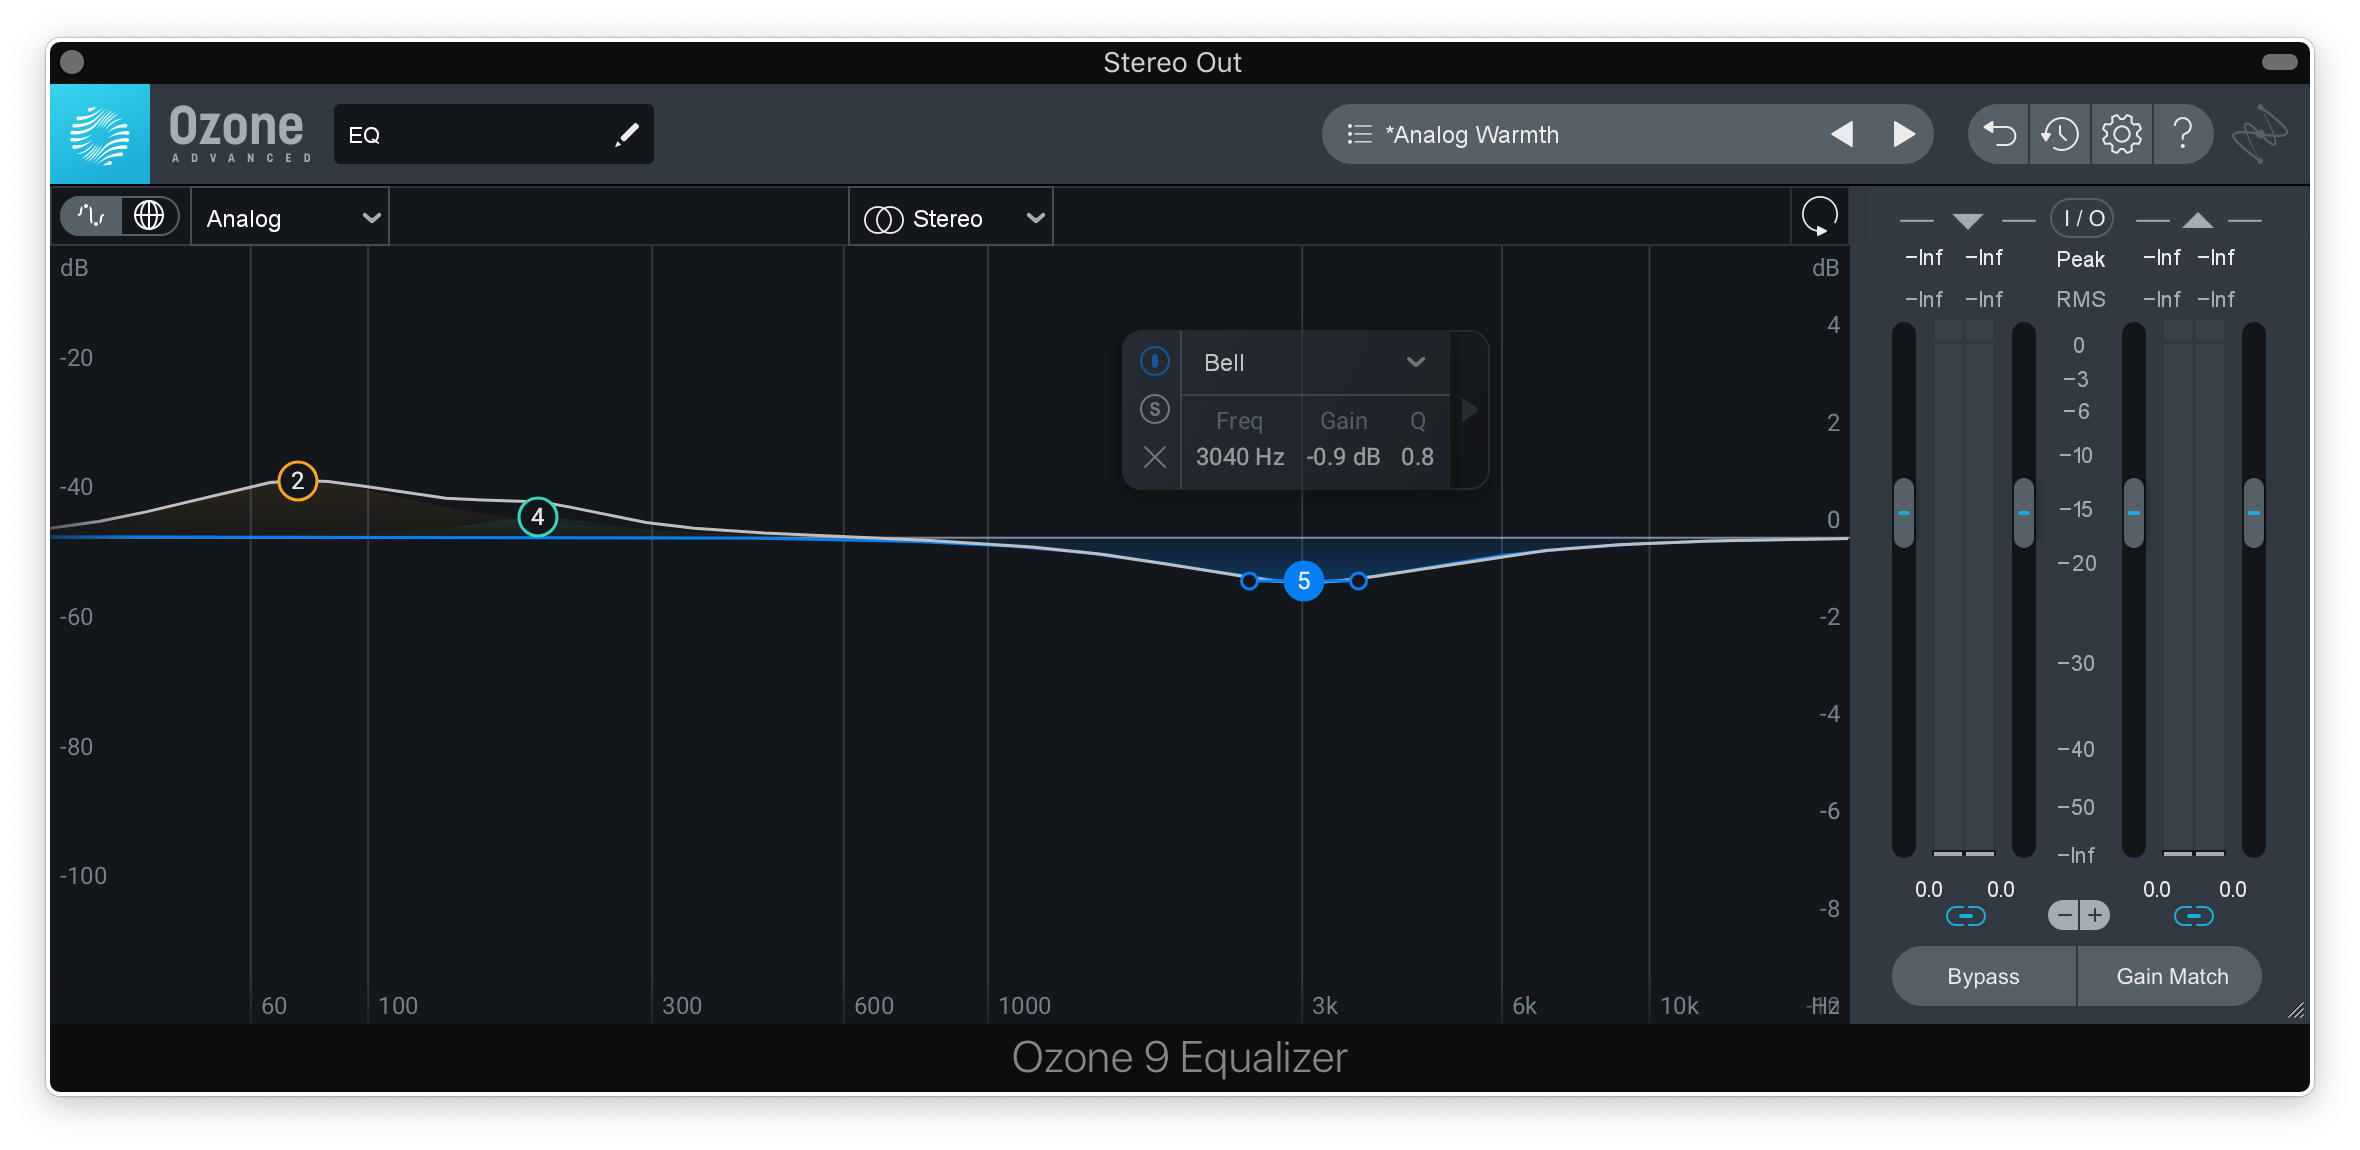Open the undo history clock icon
The height and width of the screenshot is (1150, 2360).
click(2060, 134)
